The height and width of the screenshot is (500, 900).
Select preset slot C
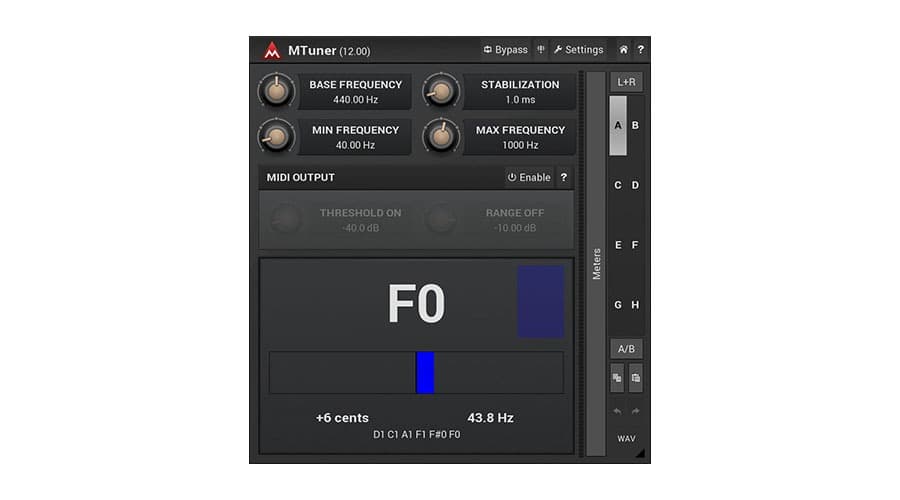618,185
